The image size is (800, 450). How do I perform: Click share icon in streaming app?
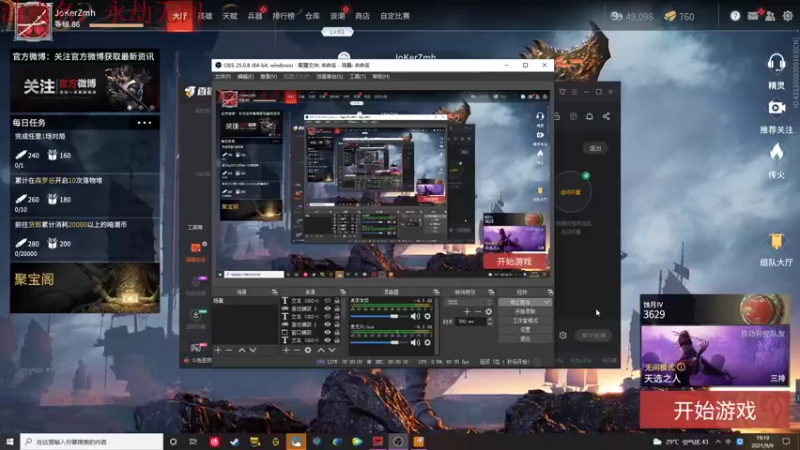point(606,116)
